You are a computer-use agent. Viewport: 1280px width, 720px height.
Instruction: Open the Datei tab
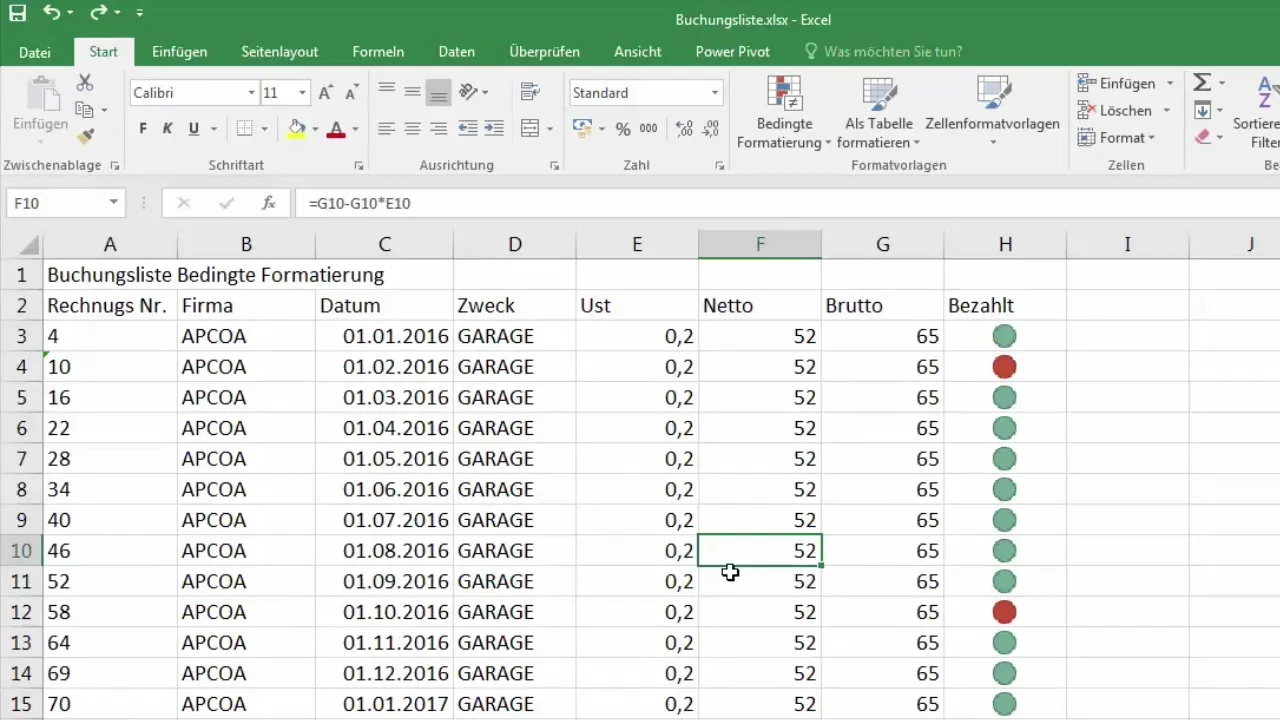click(x=35, y=52)
